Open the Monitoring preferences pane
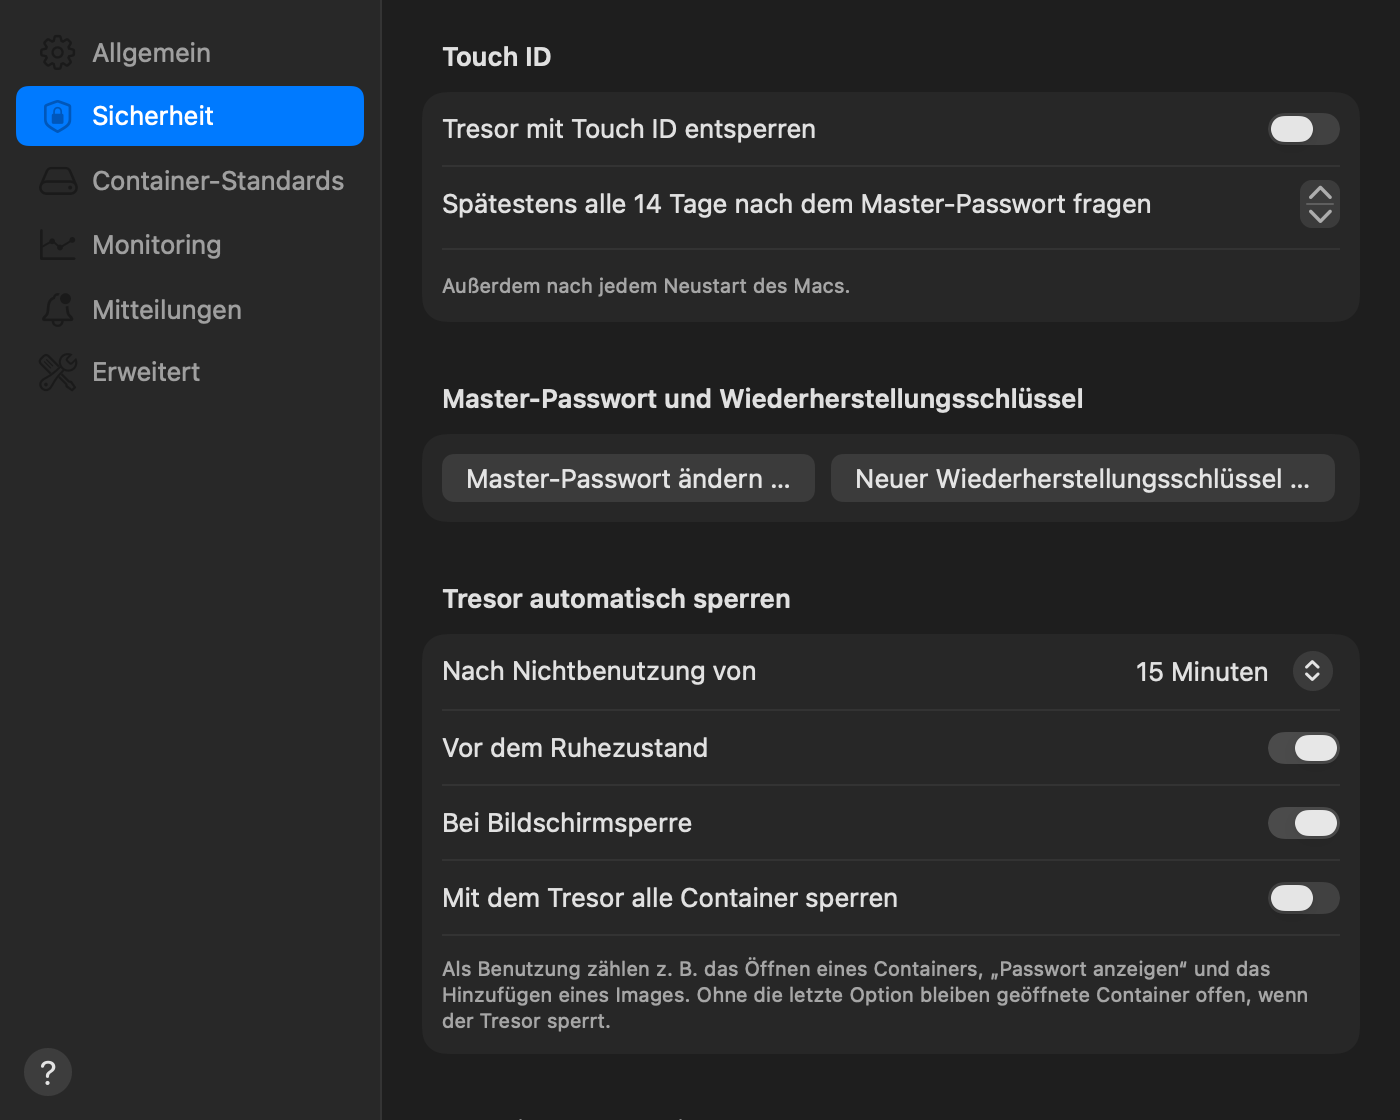1400x1120 pixels. [190, 245]
